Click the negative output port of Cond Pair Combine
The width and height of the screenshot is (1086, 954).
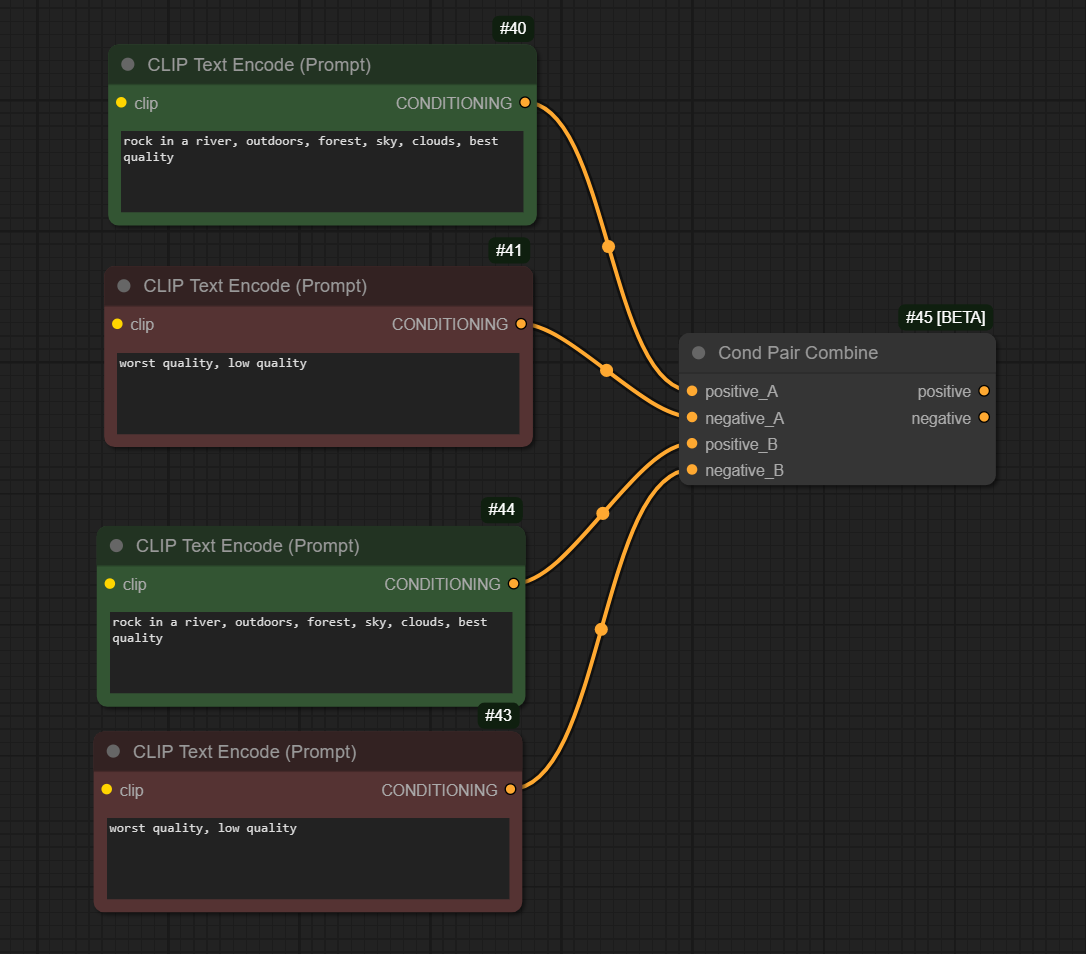pos(984,418)
